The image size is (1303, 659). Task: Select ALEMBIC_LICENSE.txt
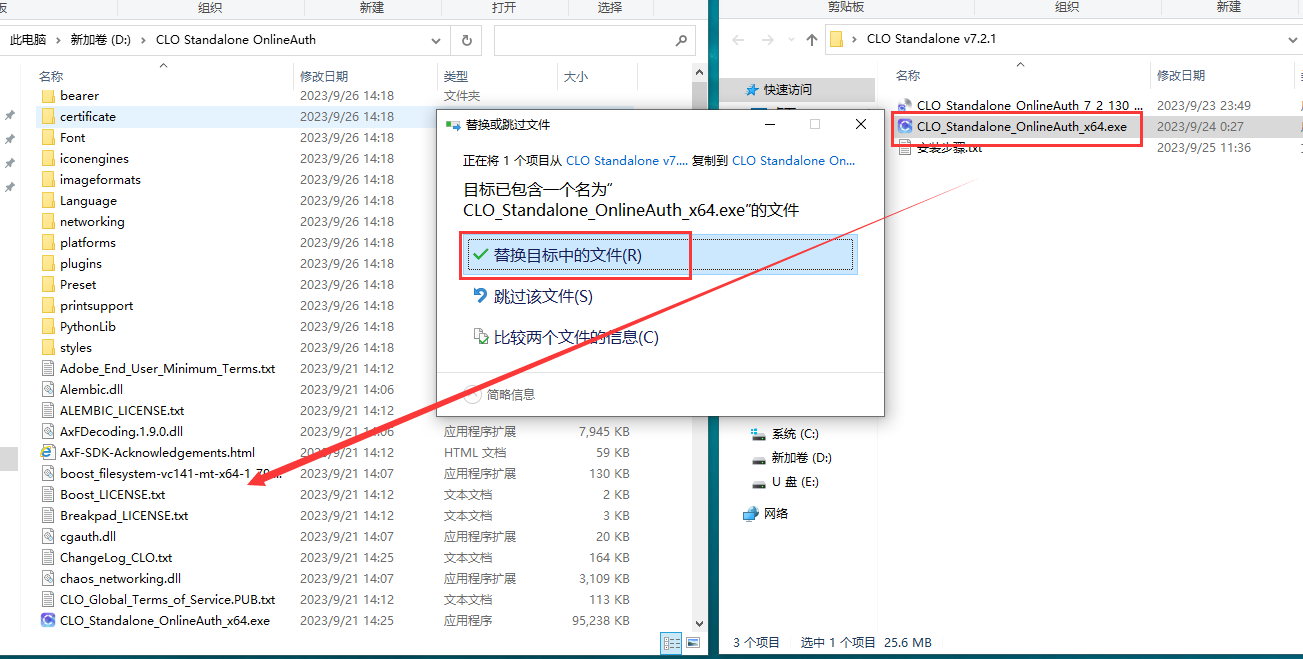(x=122, y=411)
